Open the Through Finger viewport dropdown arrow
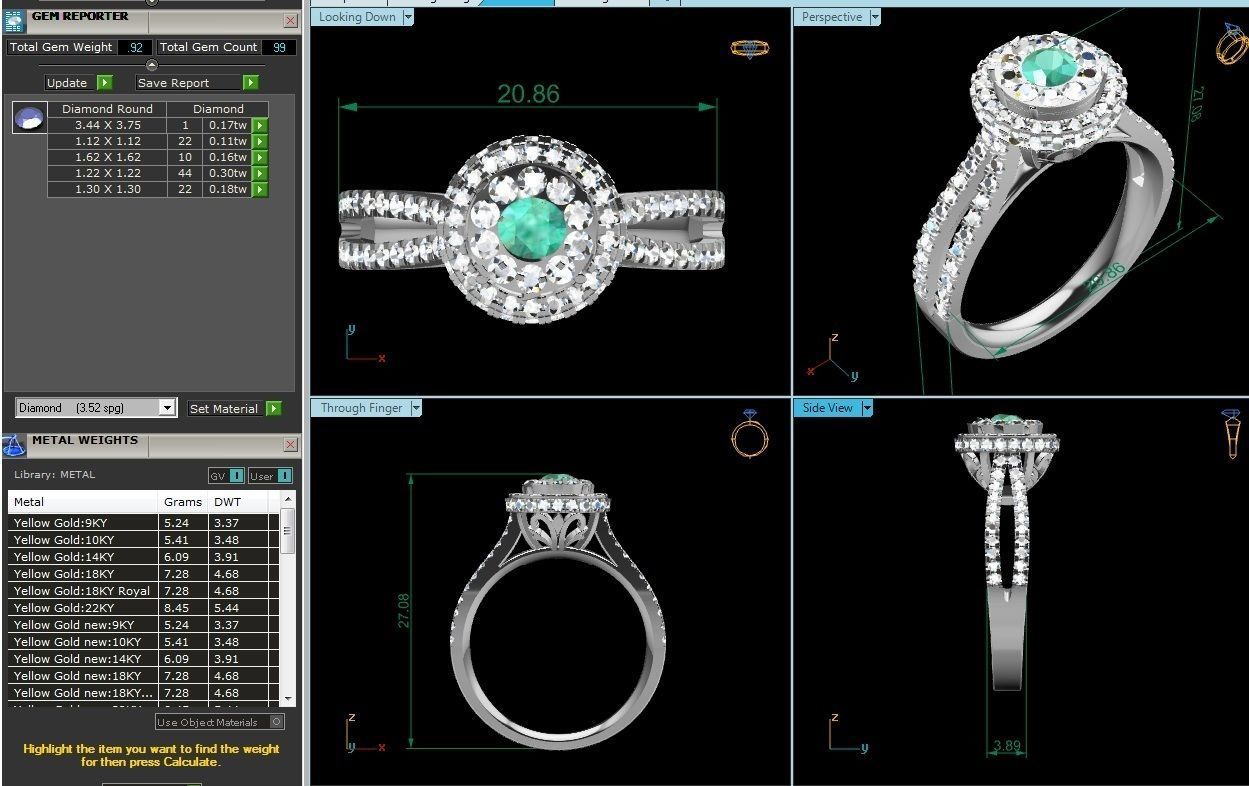This screenshot has height=786, width=1249. coord(416,408)
